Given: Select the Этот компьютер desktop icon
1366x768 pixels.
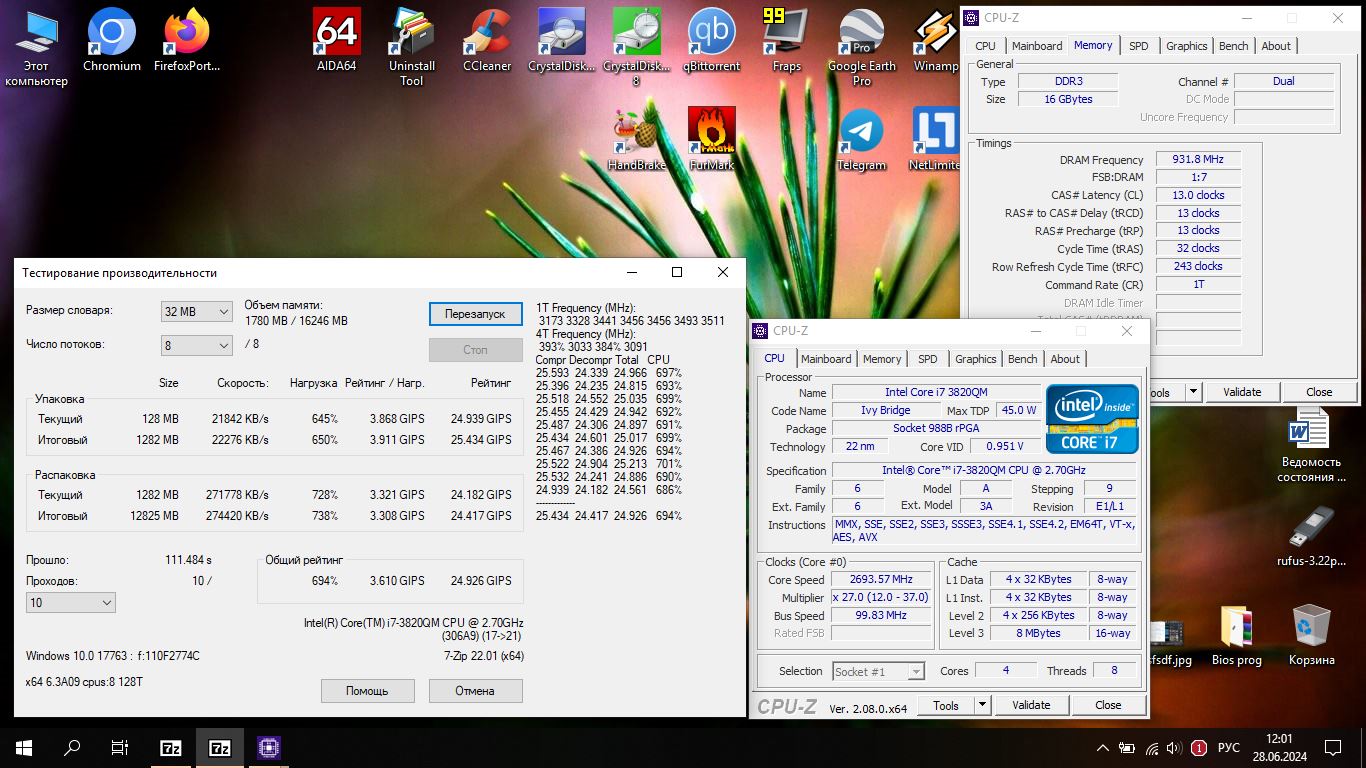Looking at the screenshot, I should 37,47.
